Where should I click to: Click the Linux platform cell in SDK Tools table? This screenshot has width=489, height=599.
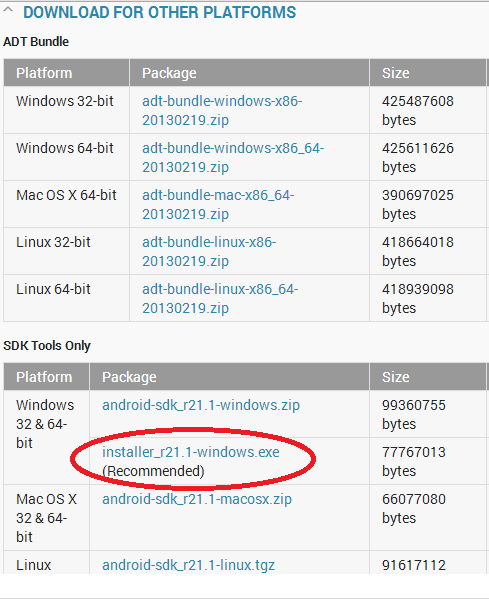[47, 563]
